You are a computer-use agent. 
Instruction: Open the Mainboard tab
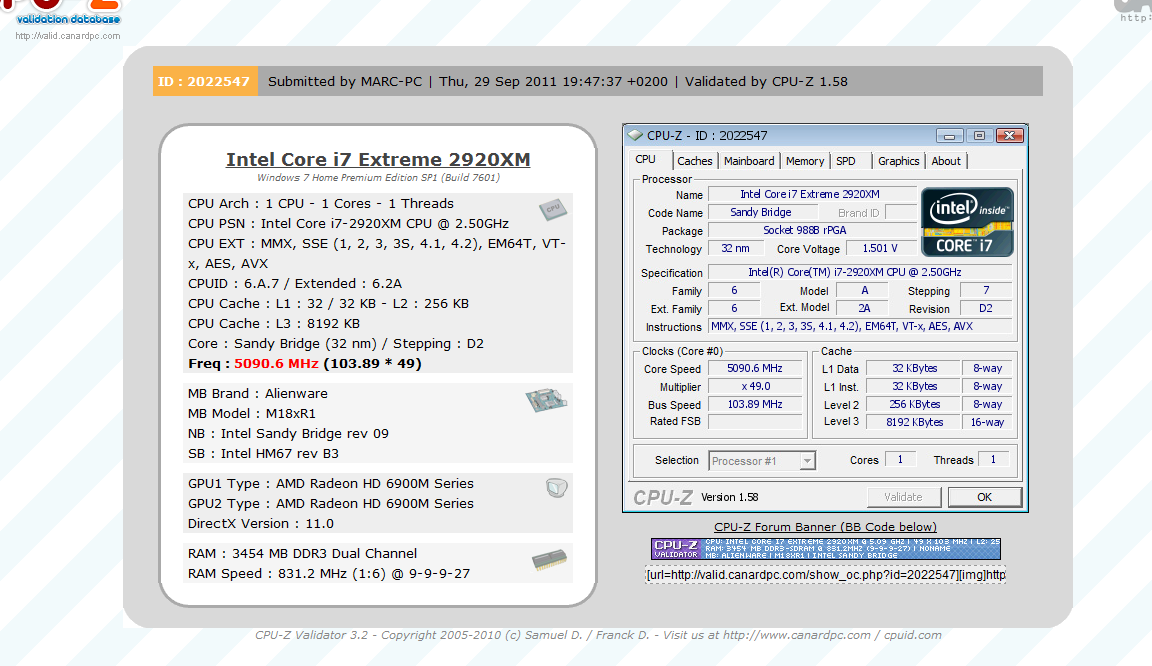point(749,161)
